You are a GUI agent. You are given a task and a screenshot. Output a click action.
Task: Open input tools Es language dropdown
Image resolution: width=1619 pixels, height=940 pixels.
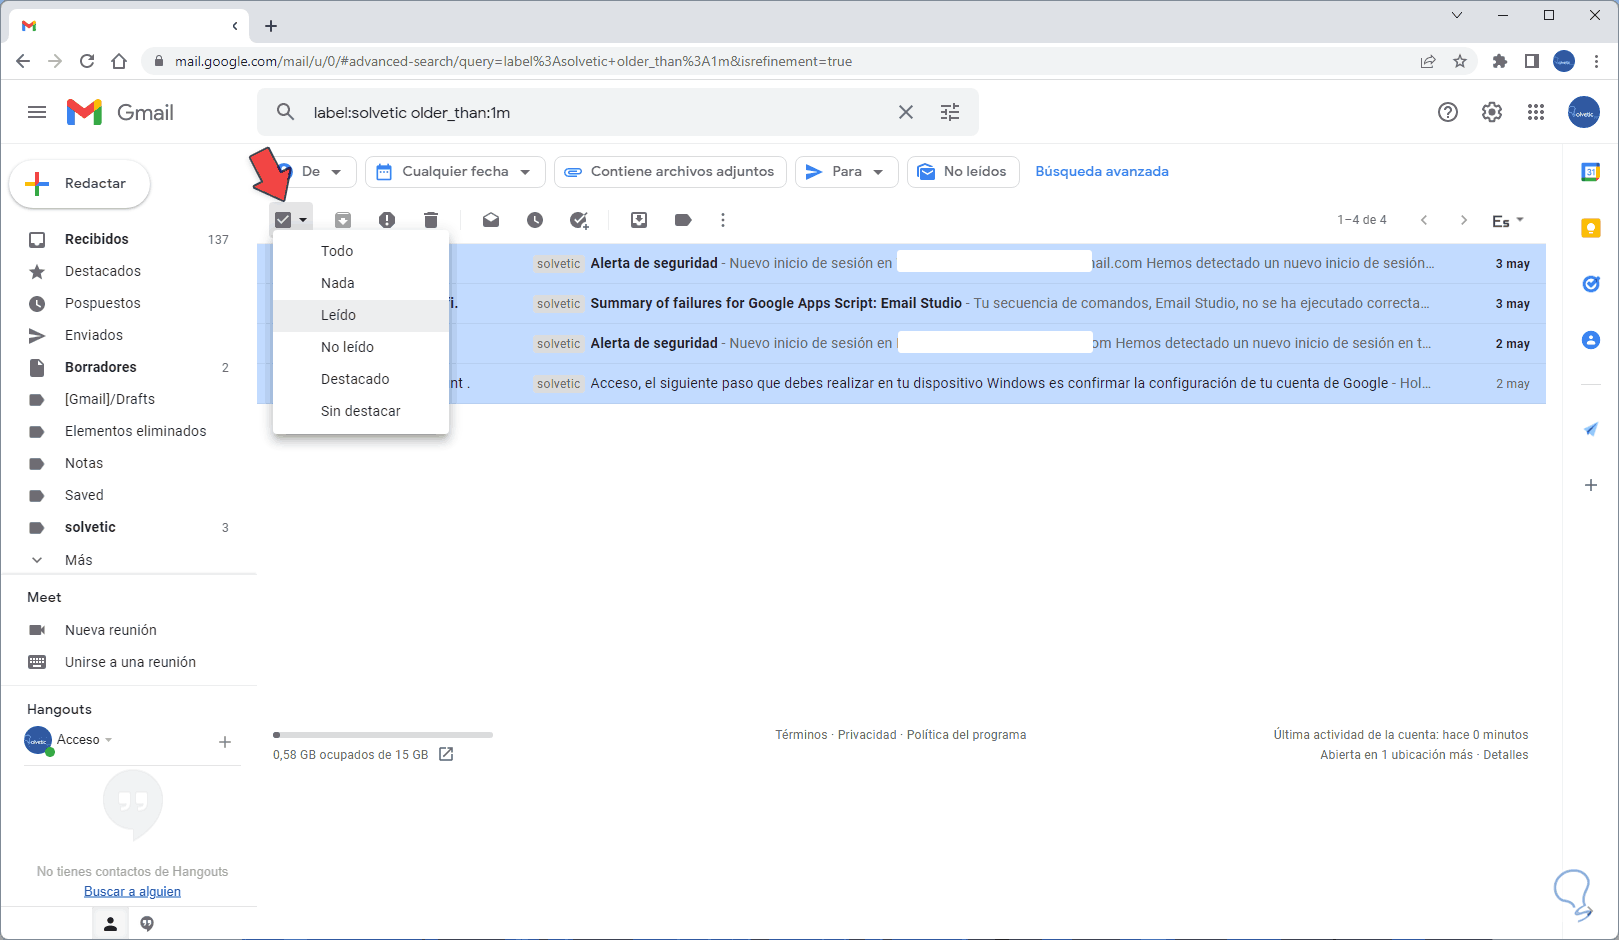click(1507, 221)
